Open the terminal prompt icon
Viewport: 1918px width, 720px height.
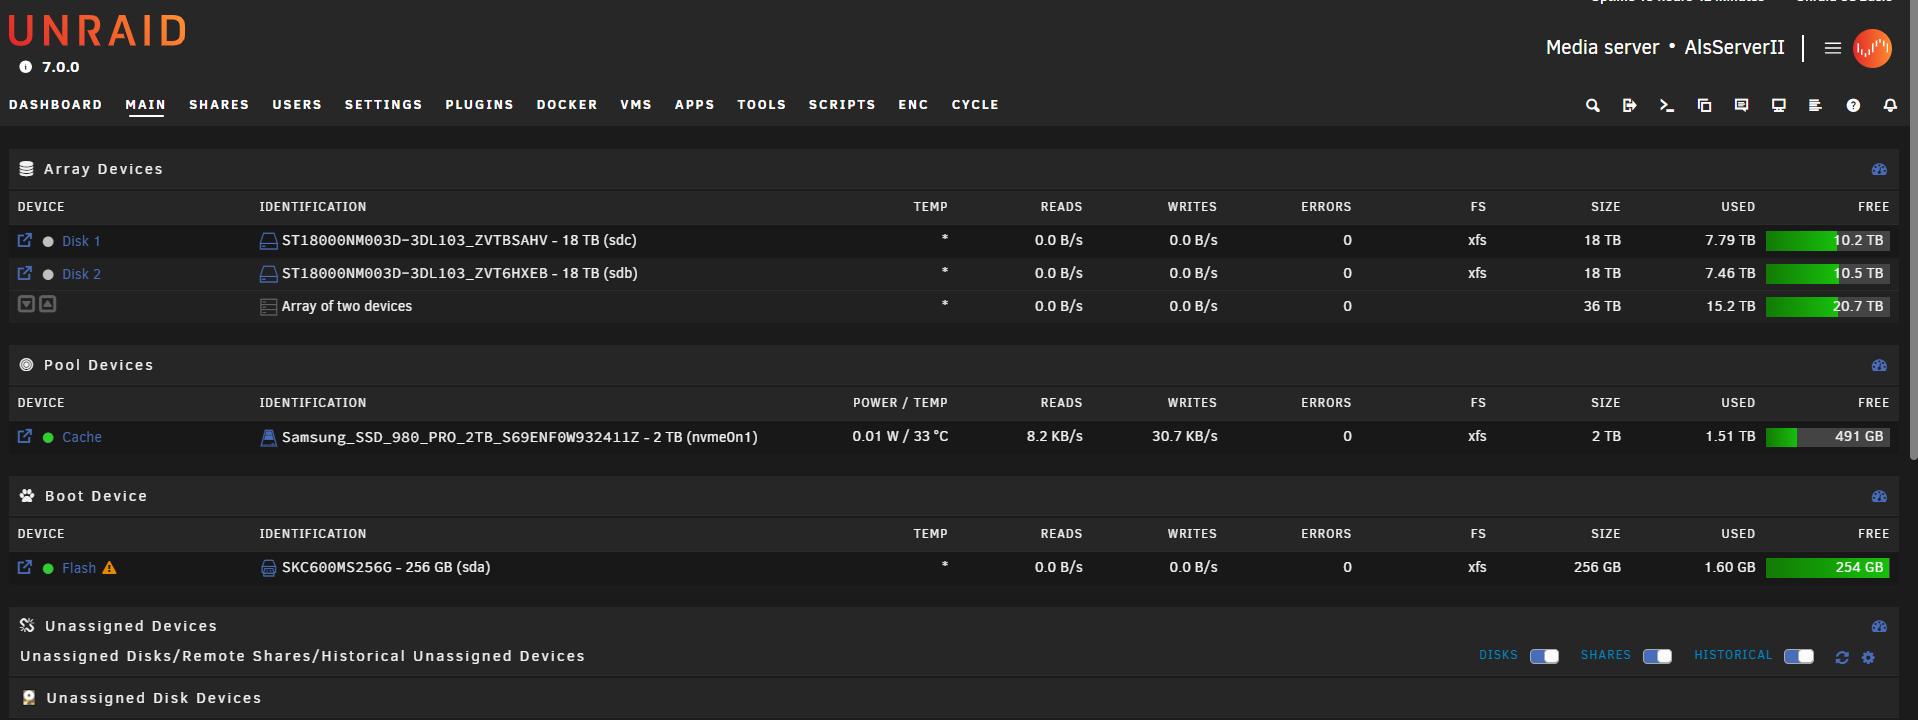tap(1666, 105)
